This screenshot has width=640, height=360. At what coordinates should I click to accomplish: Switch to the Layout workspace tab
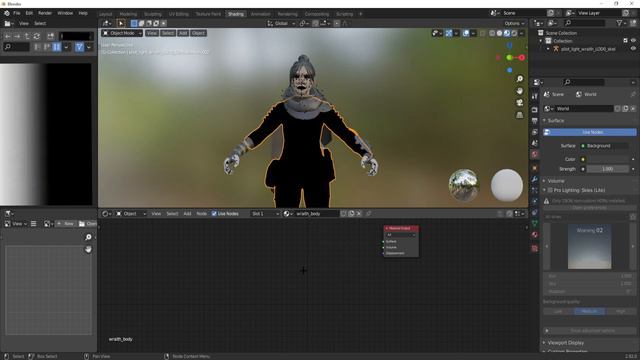105,14
